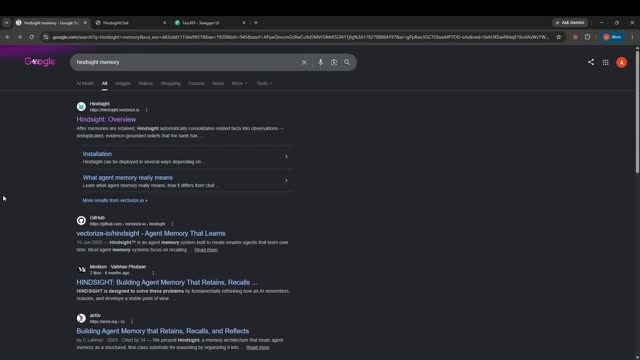This screenshot has height=360, width=640.
Task: Switch to Shopping tab
Action: [170, 83]
